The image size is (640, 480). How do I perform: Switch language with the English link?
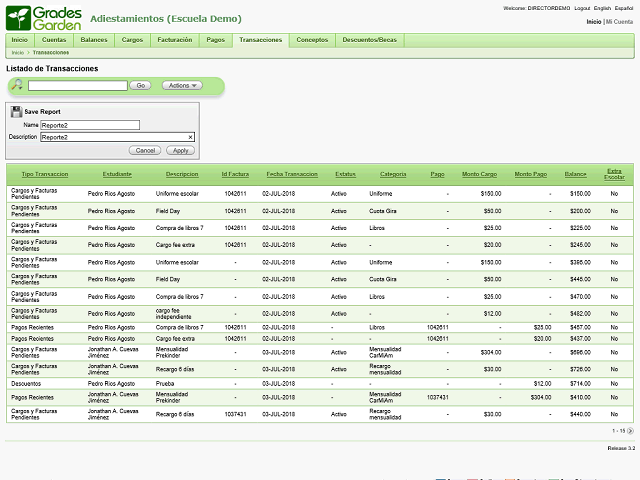tap(604, 8)
